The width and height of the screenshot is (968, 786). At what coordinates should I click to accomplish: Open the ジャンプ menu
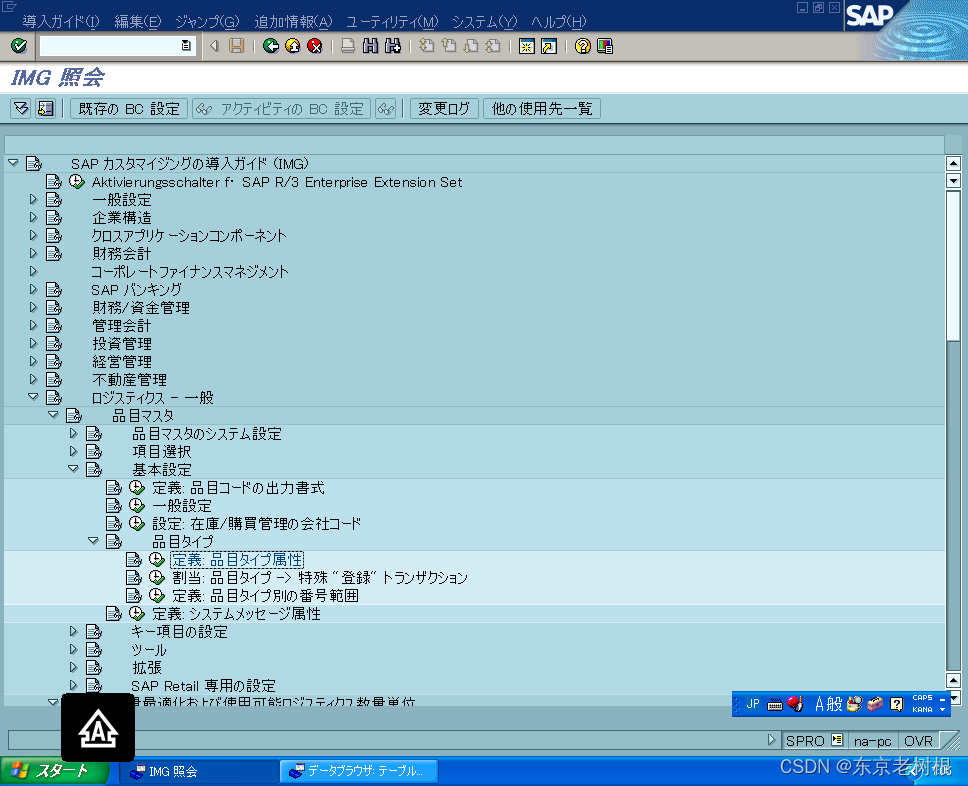tap(207, 22)
